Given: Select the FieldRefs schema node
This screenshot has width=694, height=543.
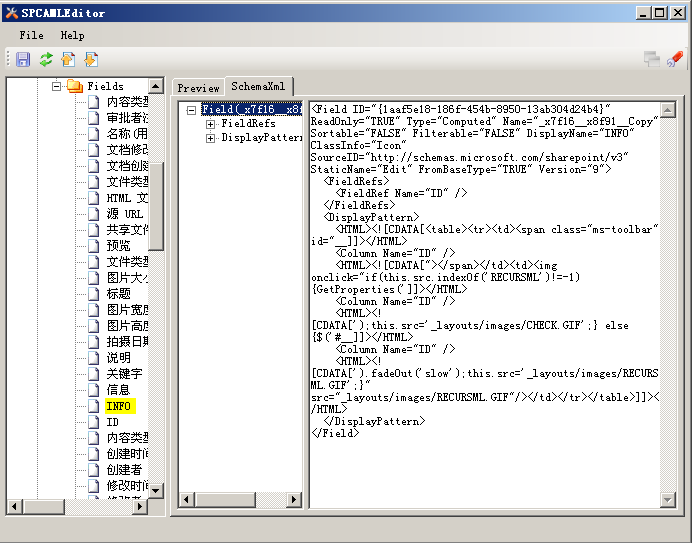Looking at the screenshot, I should point(248,123).
